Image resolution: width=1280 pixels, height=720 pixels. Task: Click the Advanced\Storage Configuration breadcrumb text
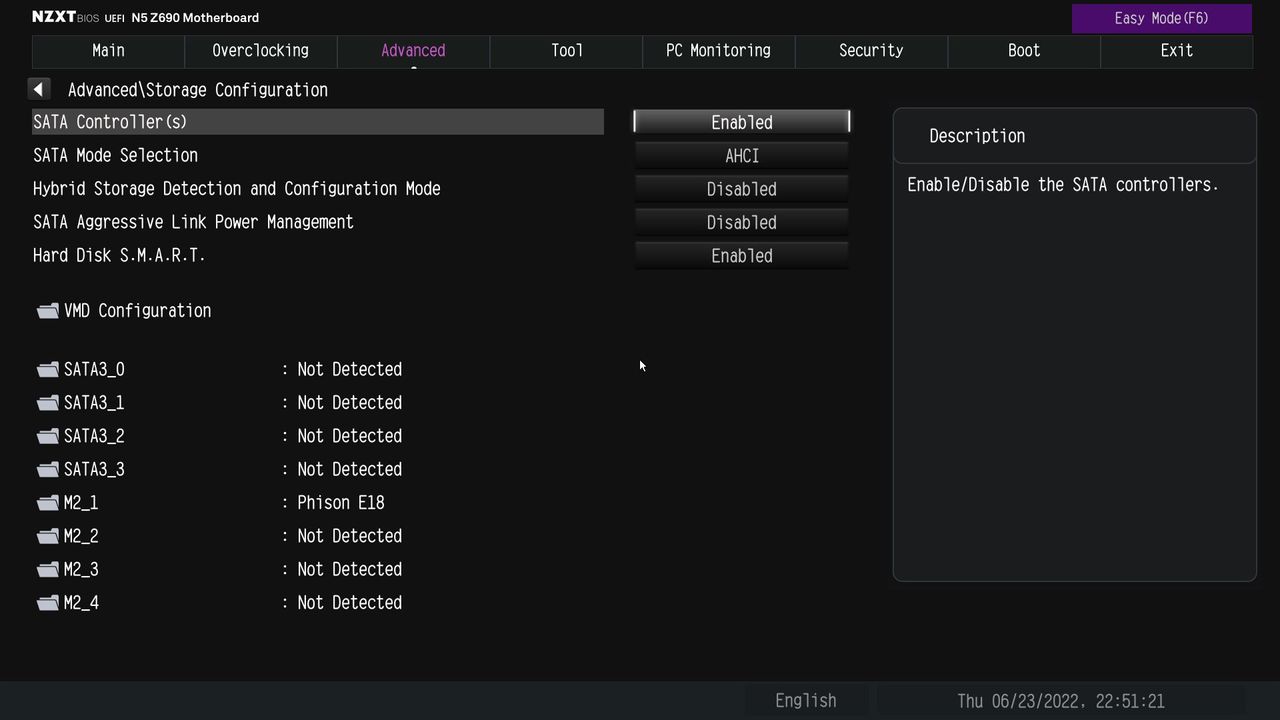[198, 90]
